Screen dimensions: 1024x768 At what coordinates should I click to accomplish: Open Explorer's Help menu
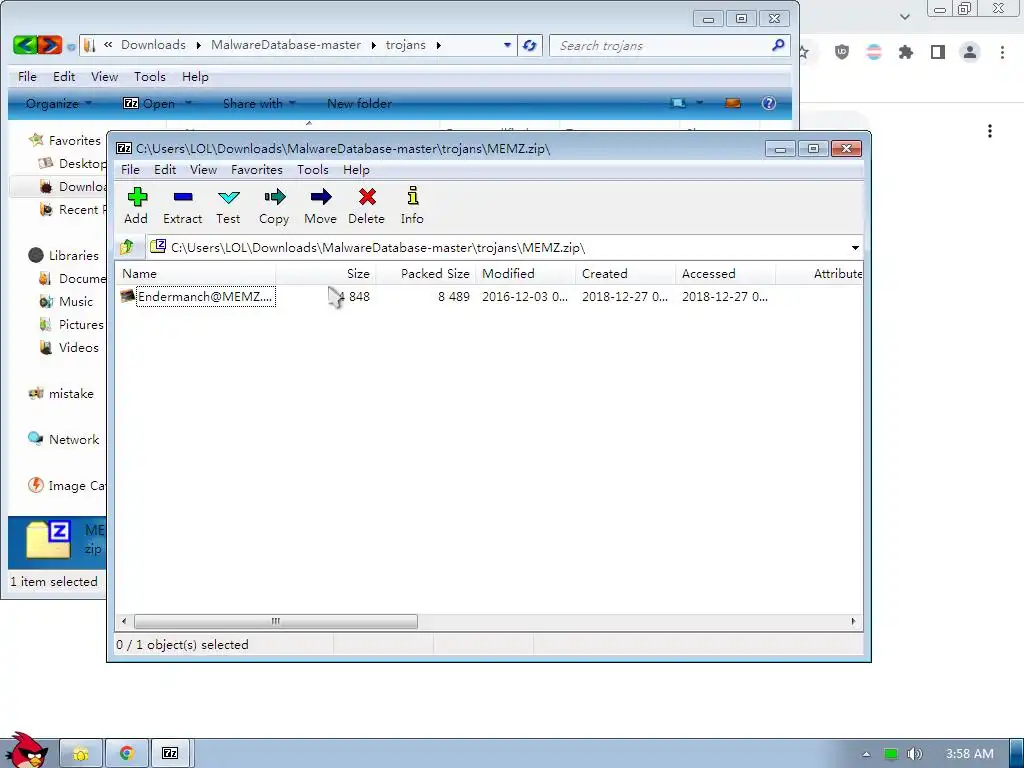pos(195,77)
